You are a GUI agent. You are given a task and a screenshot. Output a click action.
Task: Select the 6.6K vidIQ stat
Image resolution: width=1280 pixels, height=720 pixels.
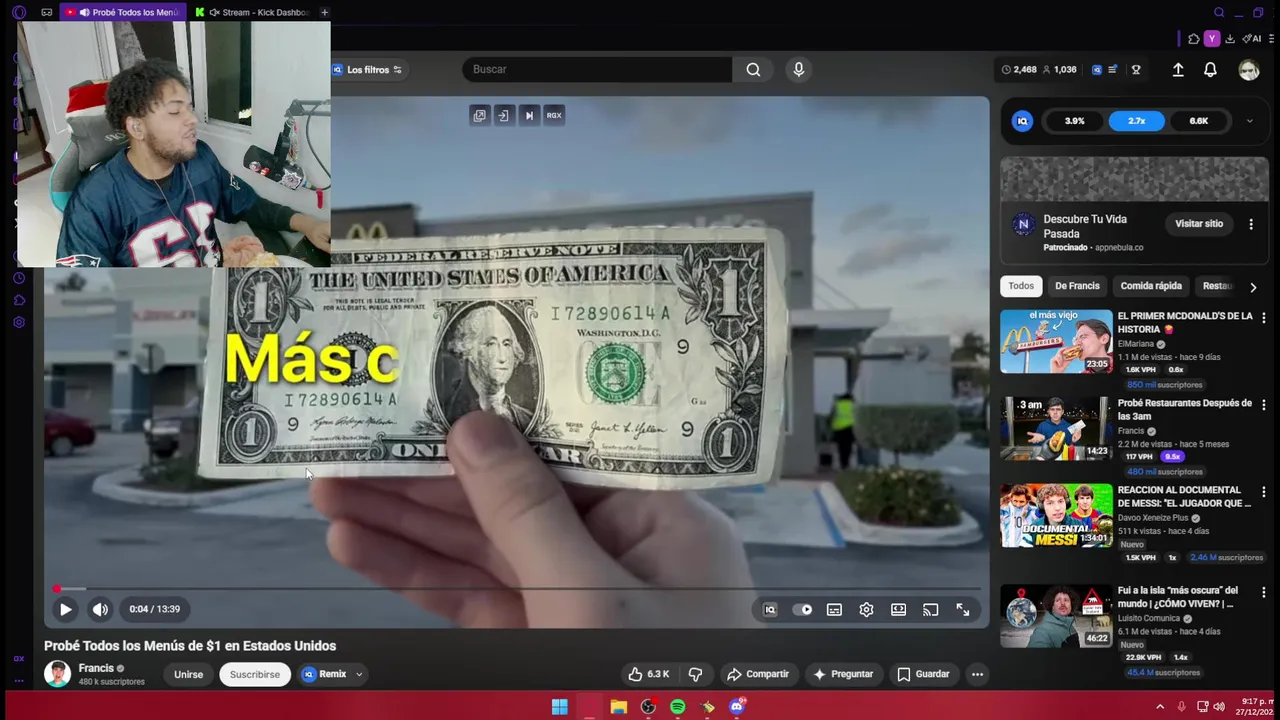[1198, 121]
